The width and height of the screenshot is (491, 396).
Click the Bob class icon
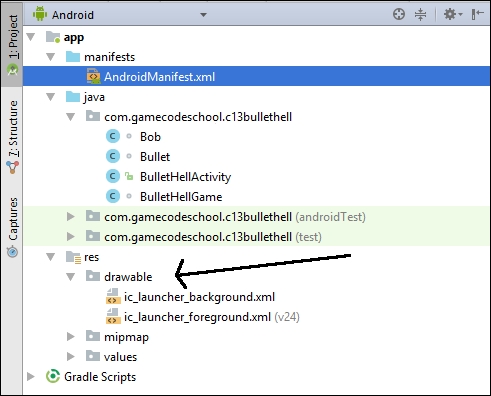(113, 136)
